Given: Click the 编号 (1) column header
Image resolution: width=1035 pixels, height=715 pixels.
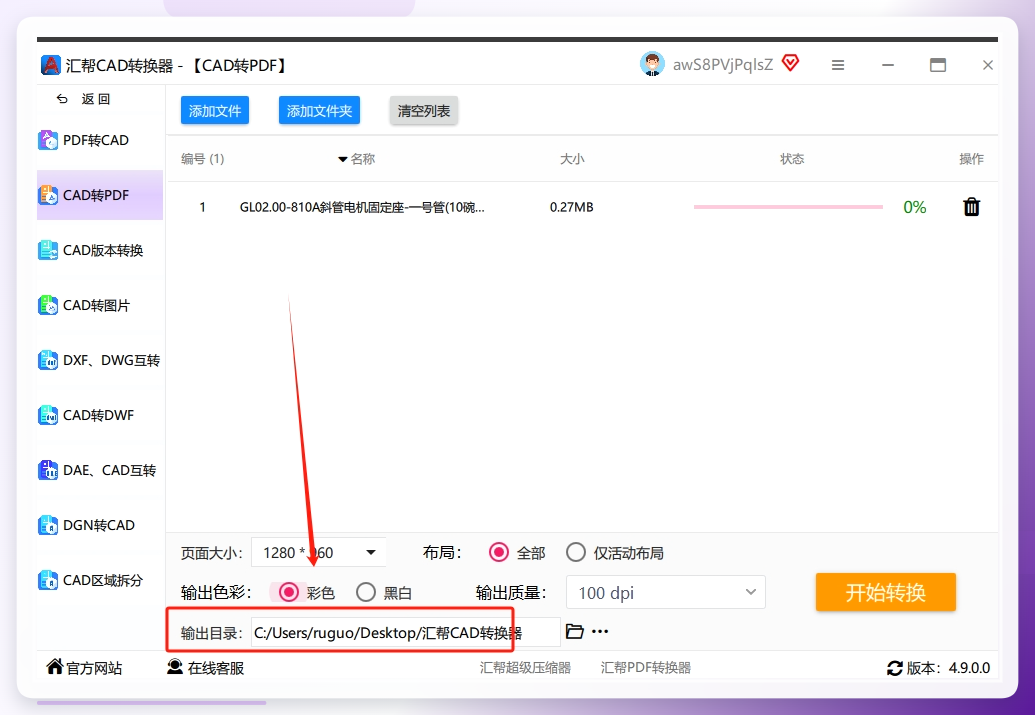Looking at the screenshot, I should [203, 159].
